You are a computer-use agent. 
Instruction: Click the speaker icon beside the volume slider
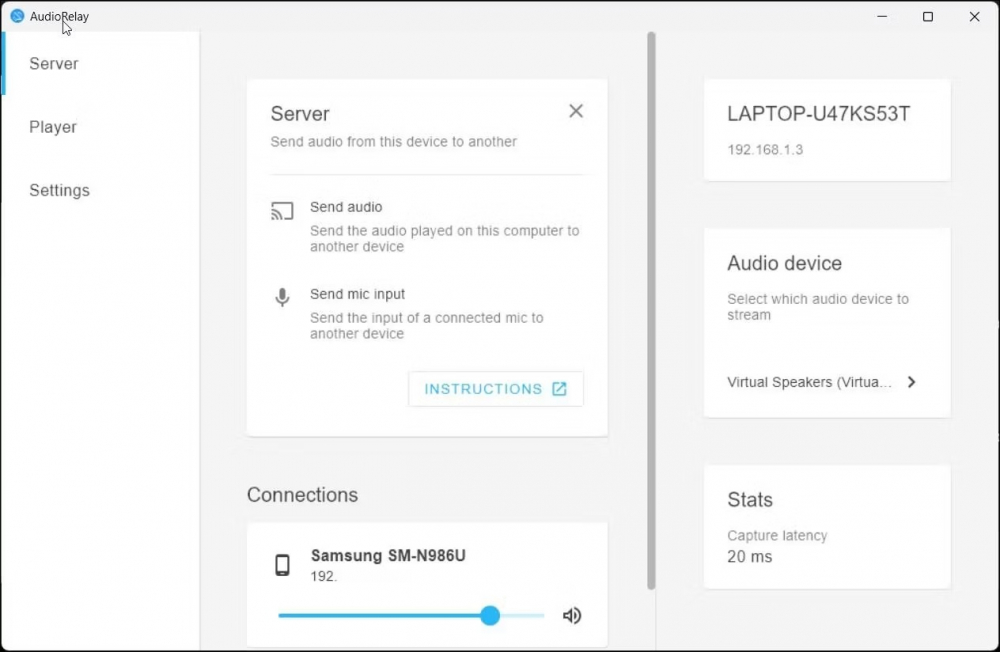click(571, 616)
